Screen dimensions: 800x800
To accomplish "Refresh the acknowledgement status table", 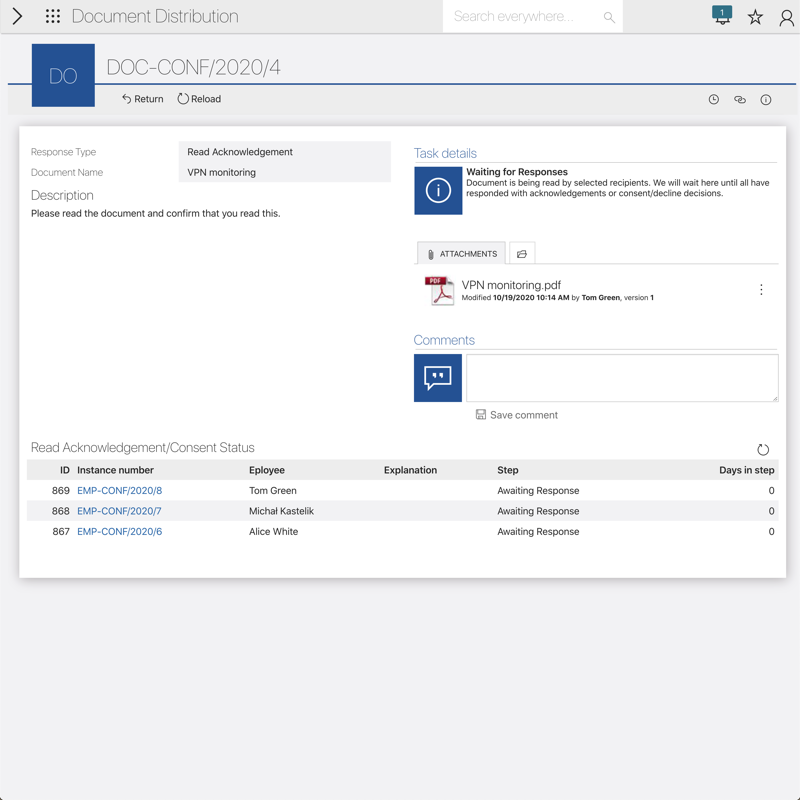I will (x=763, y=450).
